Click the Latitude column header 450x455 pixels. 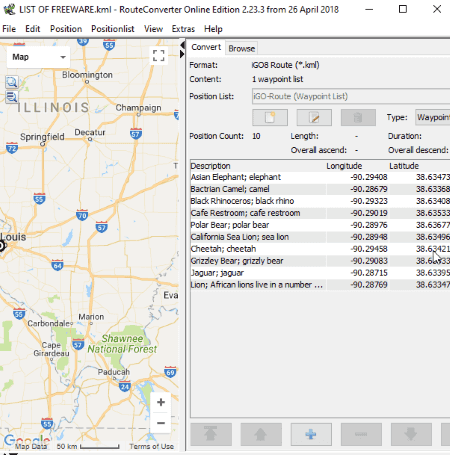419,166
